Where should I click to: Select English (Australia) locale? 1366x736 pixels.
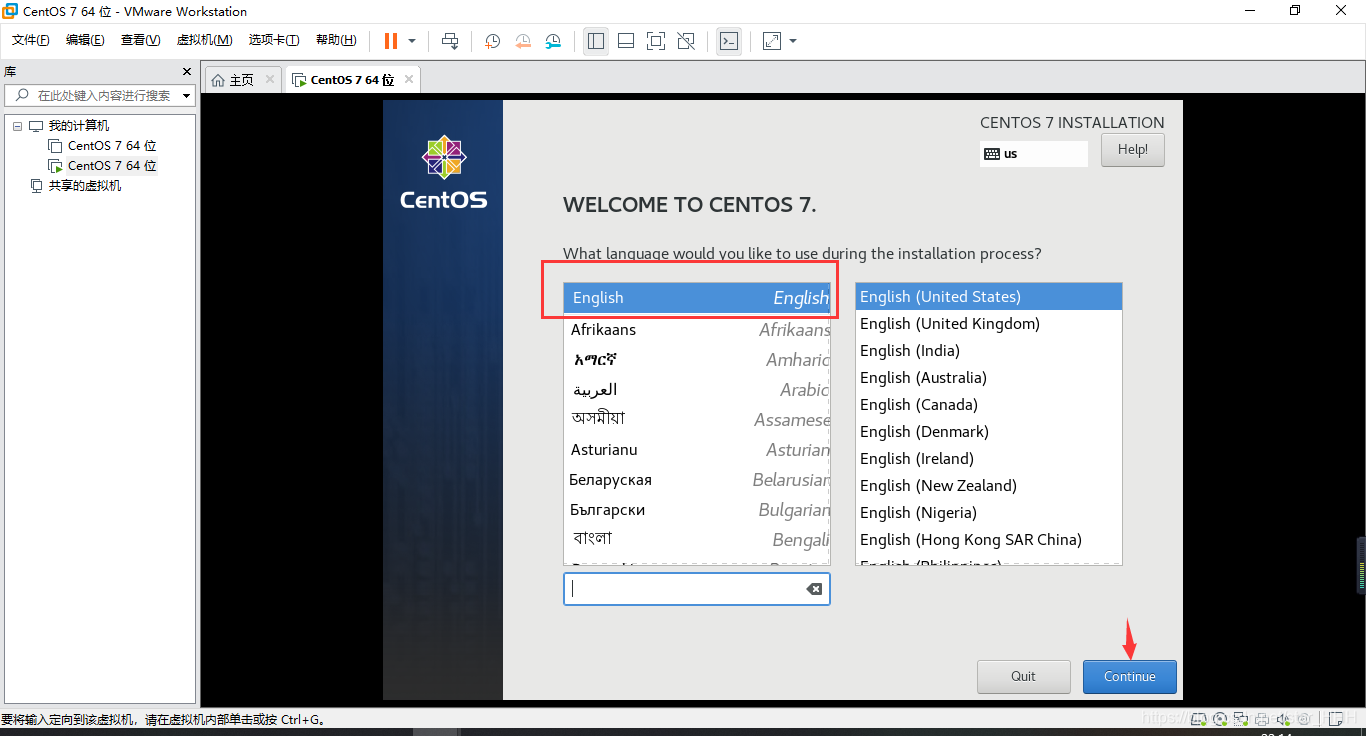(989, 378)
